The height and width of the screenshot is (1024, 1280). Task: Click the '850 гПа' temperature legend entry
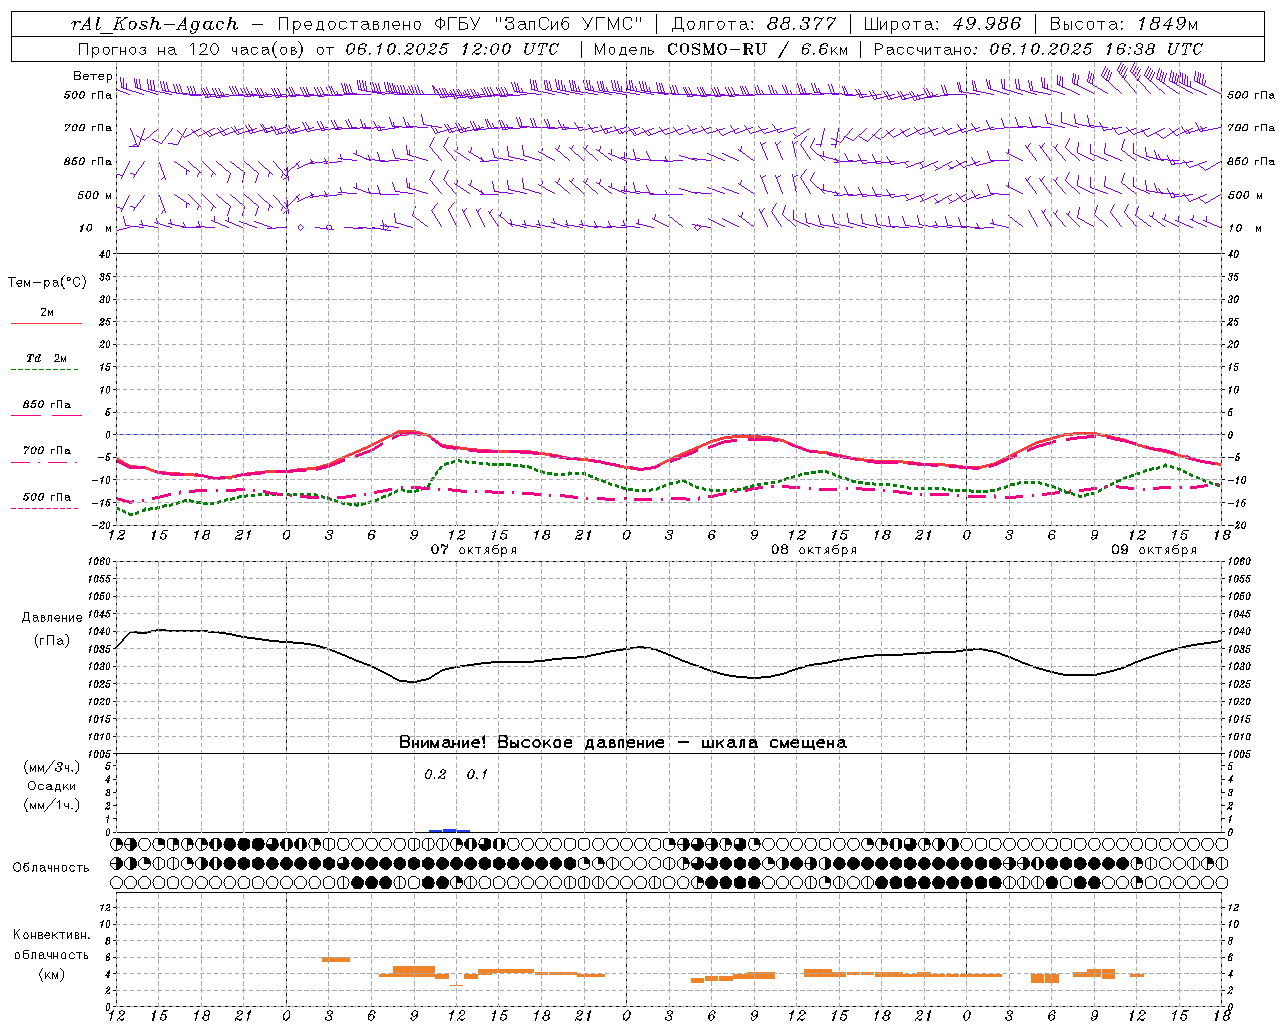pyautogui.click(x=47, y=405)
